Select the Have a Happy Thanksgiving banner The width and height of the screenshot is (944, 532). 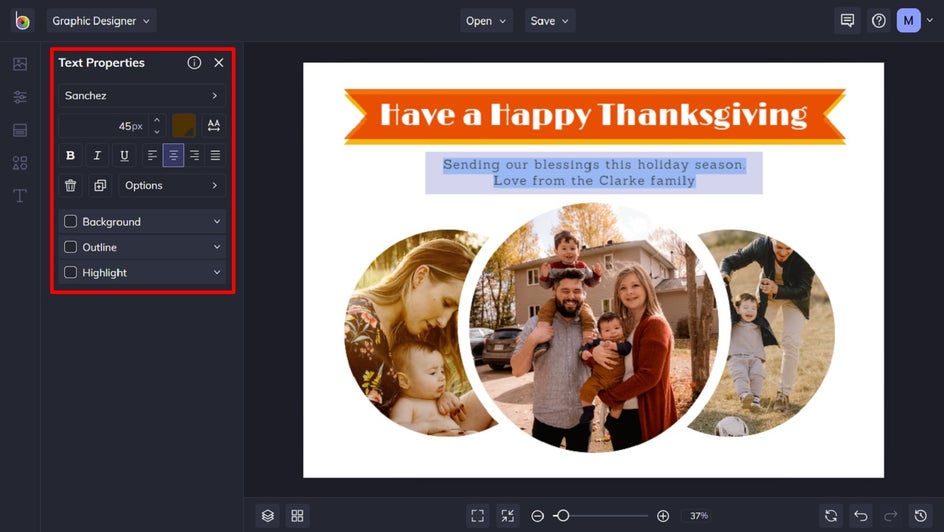click(x=594, y=116)
